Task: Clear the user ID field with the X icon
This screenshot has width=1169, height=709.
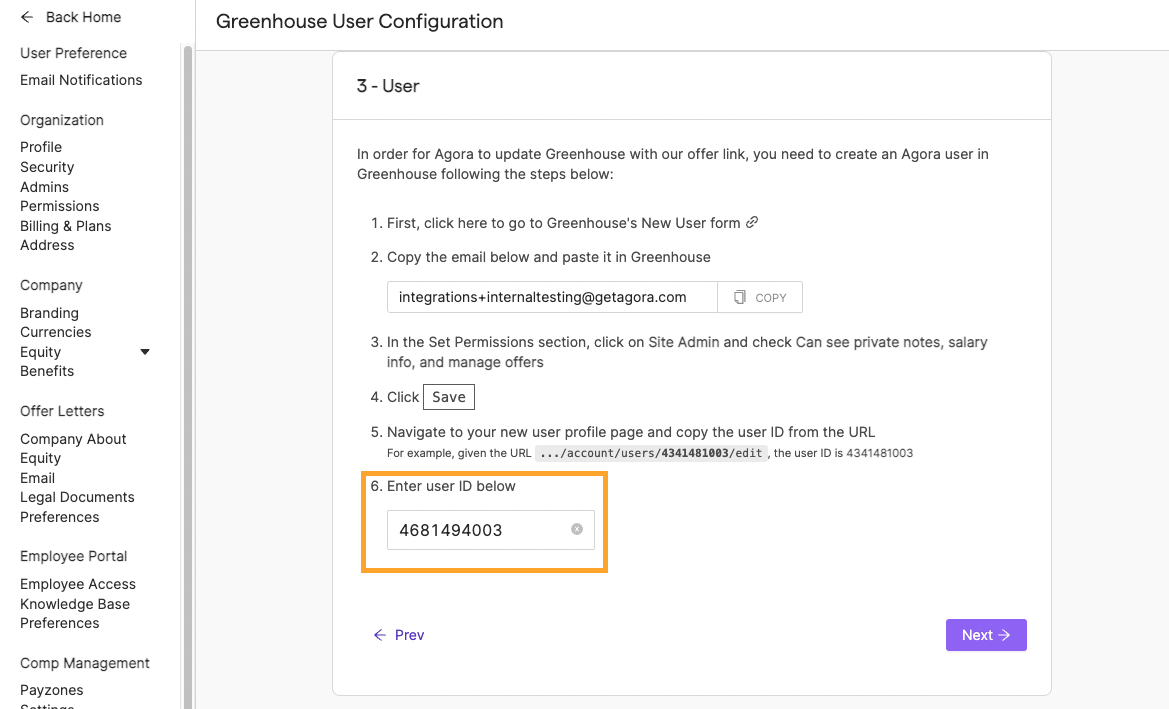Action: 576,529
